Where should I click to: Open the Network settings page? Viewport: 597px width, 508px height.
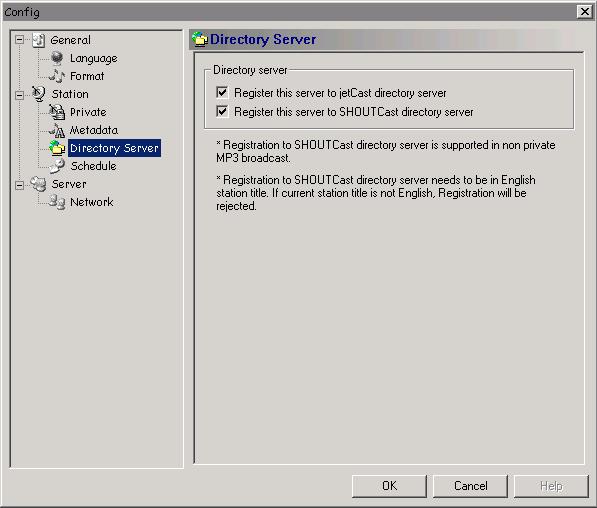pyautogui.click(x=92, y=202)
